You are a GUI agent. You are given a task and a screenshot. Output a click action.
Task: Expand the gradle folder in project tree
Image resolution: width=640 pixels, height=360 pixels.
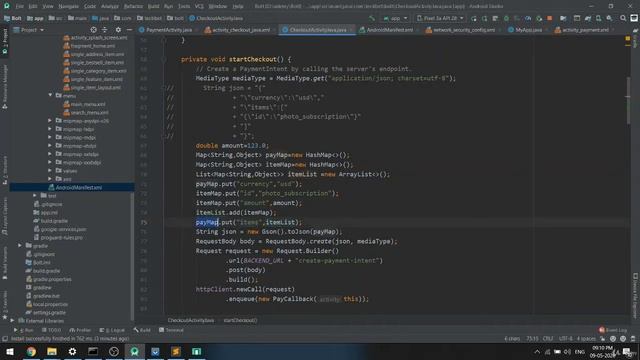[x=20, y=246]
